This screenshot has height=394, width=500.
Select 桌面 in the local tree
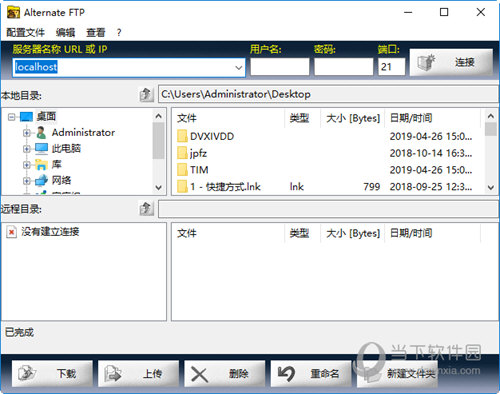(x=46, y=117)
